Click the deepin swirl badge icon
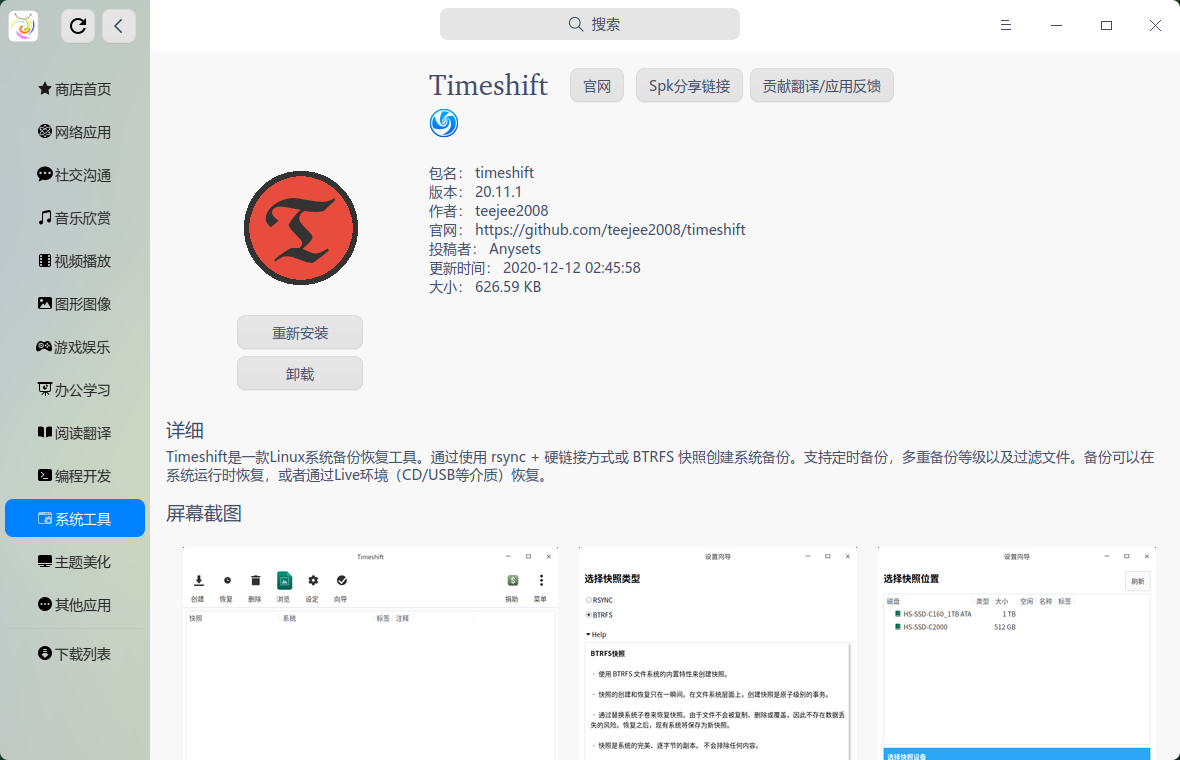The image size is (1180, 760). pyautogui.click(x=444, y=123)
